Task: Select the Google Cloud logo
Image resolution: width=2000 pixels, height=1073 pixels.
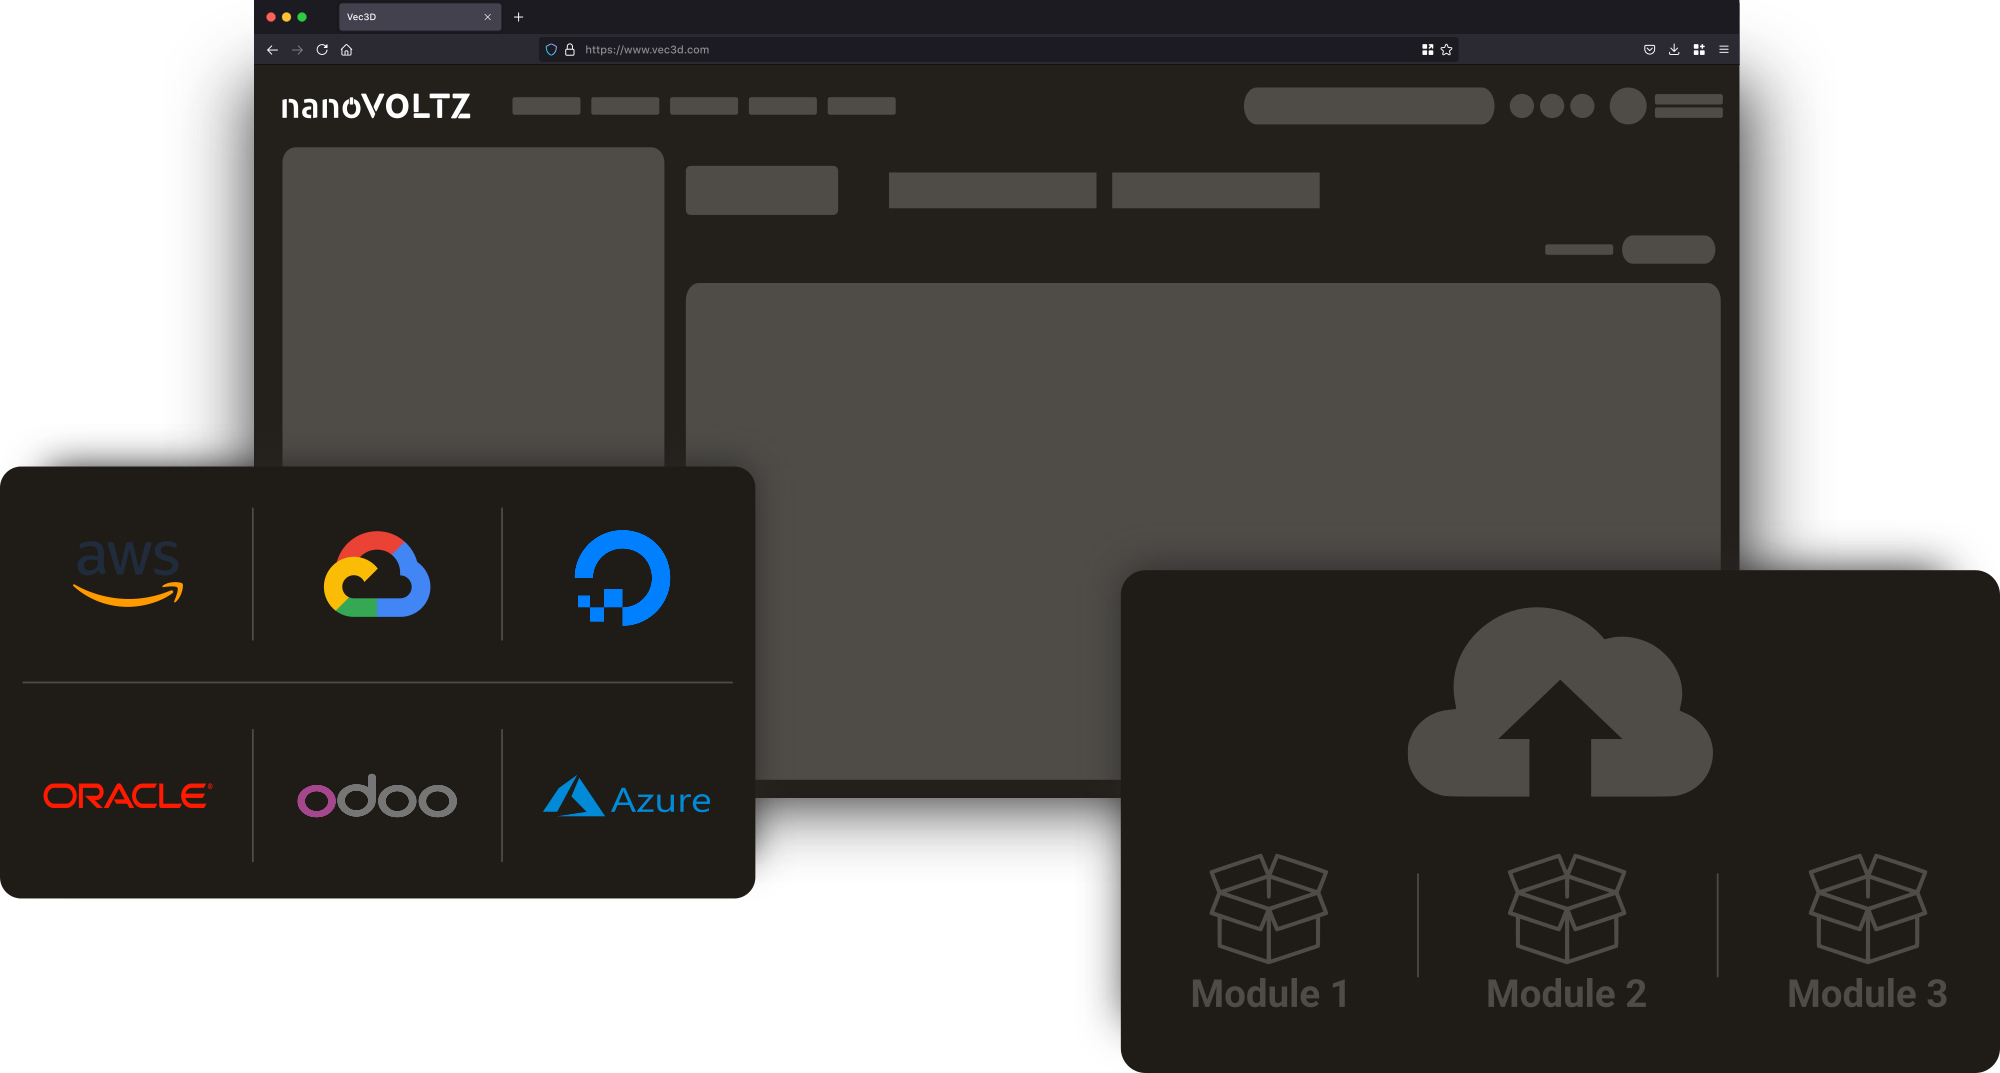Action: click(377, 574)
